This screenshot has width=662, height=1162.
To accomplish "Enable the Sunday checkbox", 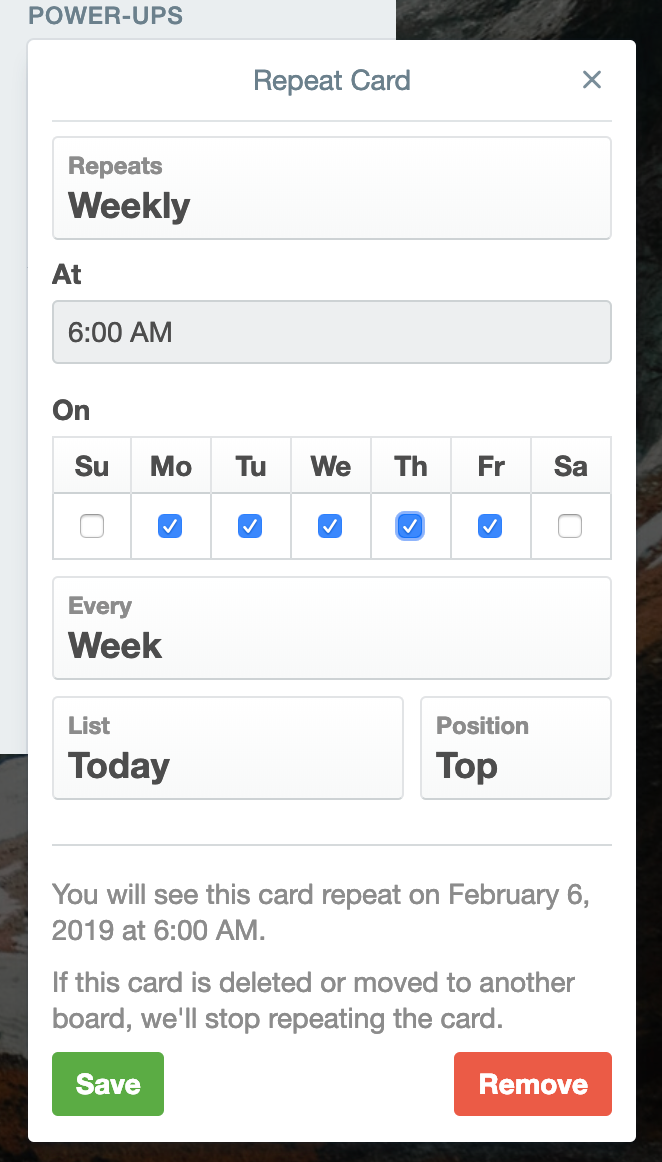I will point(92,526).
